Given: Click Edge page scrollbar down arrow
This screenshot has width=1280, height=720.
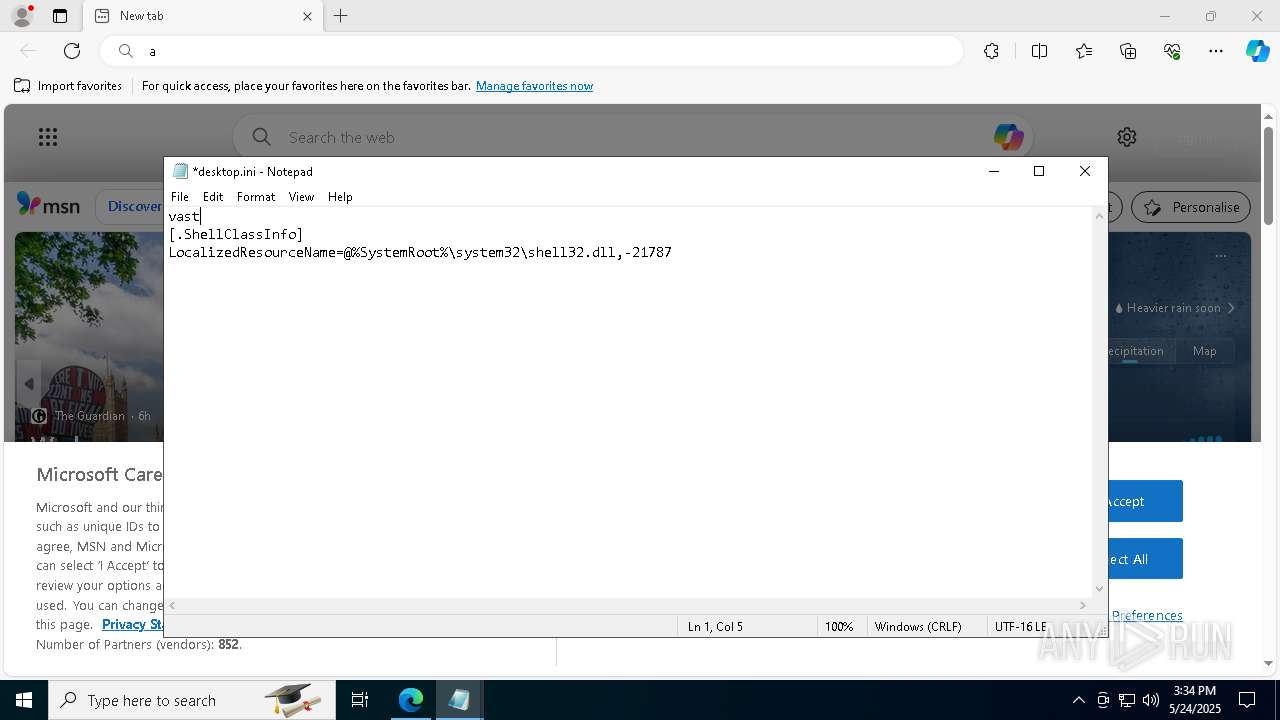Looking at the screenshot, I should (x=1268, y=663).
